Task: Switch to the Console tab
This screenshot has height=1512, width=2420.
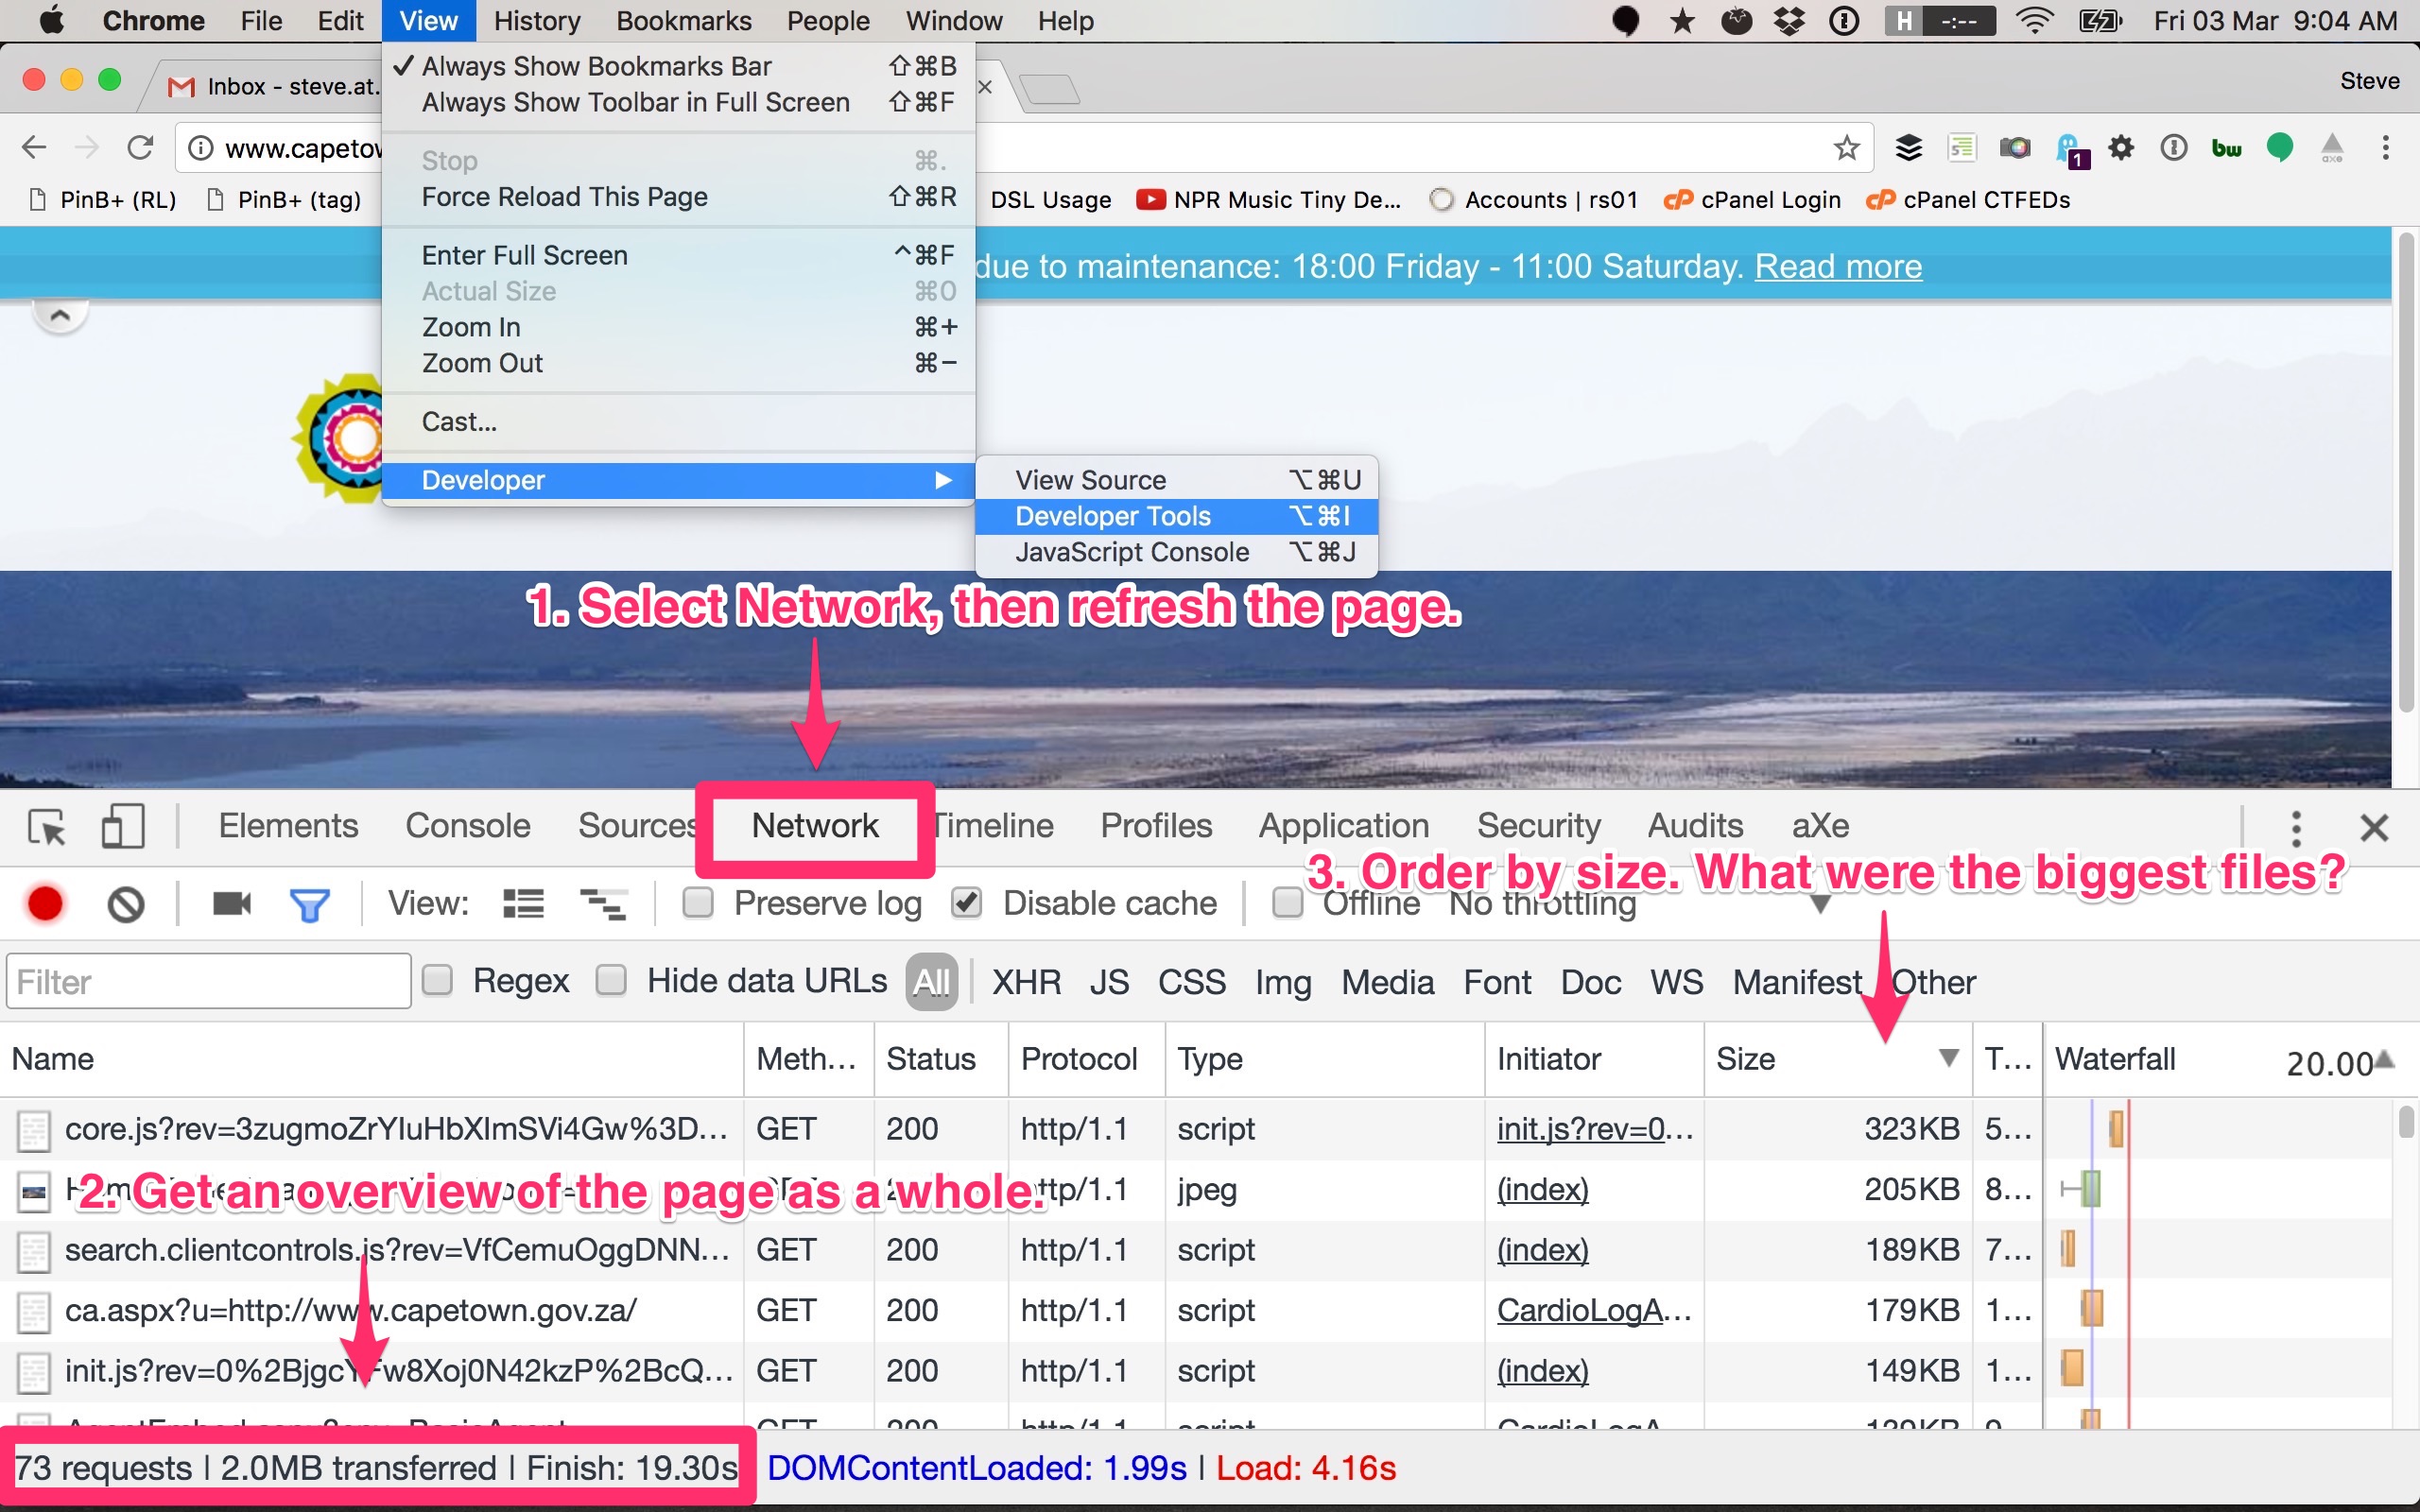Action: (467, 826)
